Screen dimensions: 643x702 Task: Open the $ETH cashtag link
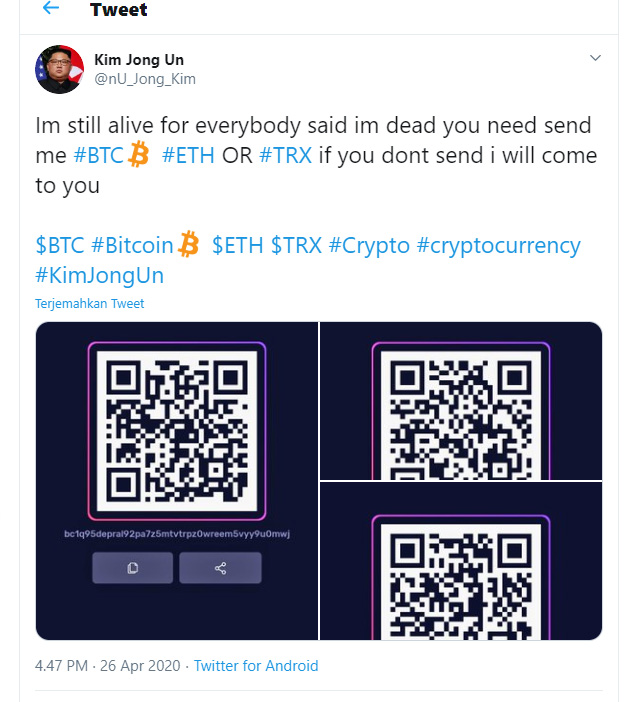237,245
